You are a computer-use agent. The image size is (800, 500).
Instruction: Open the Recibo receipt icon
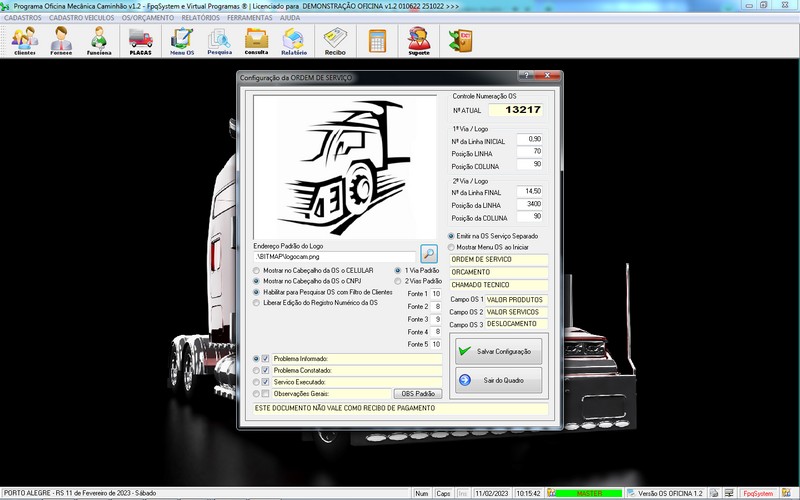click(x=335, y=40)
